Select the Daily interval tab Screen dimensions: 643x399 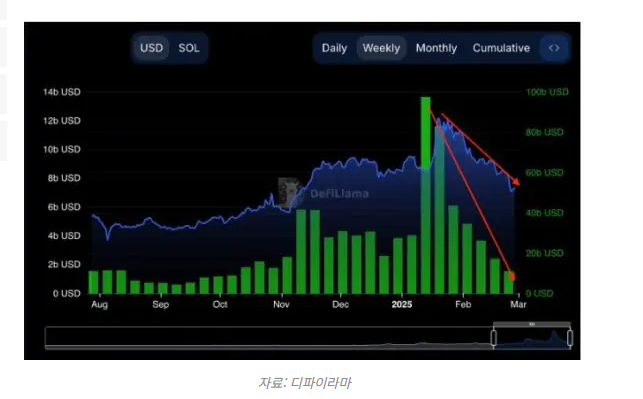tap(334, 48)
